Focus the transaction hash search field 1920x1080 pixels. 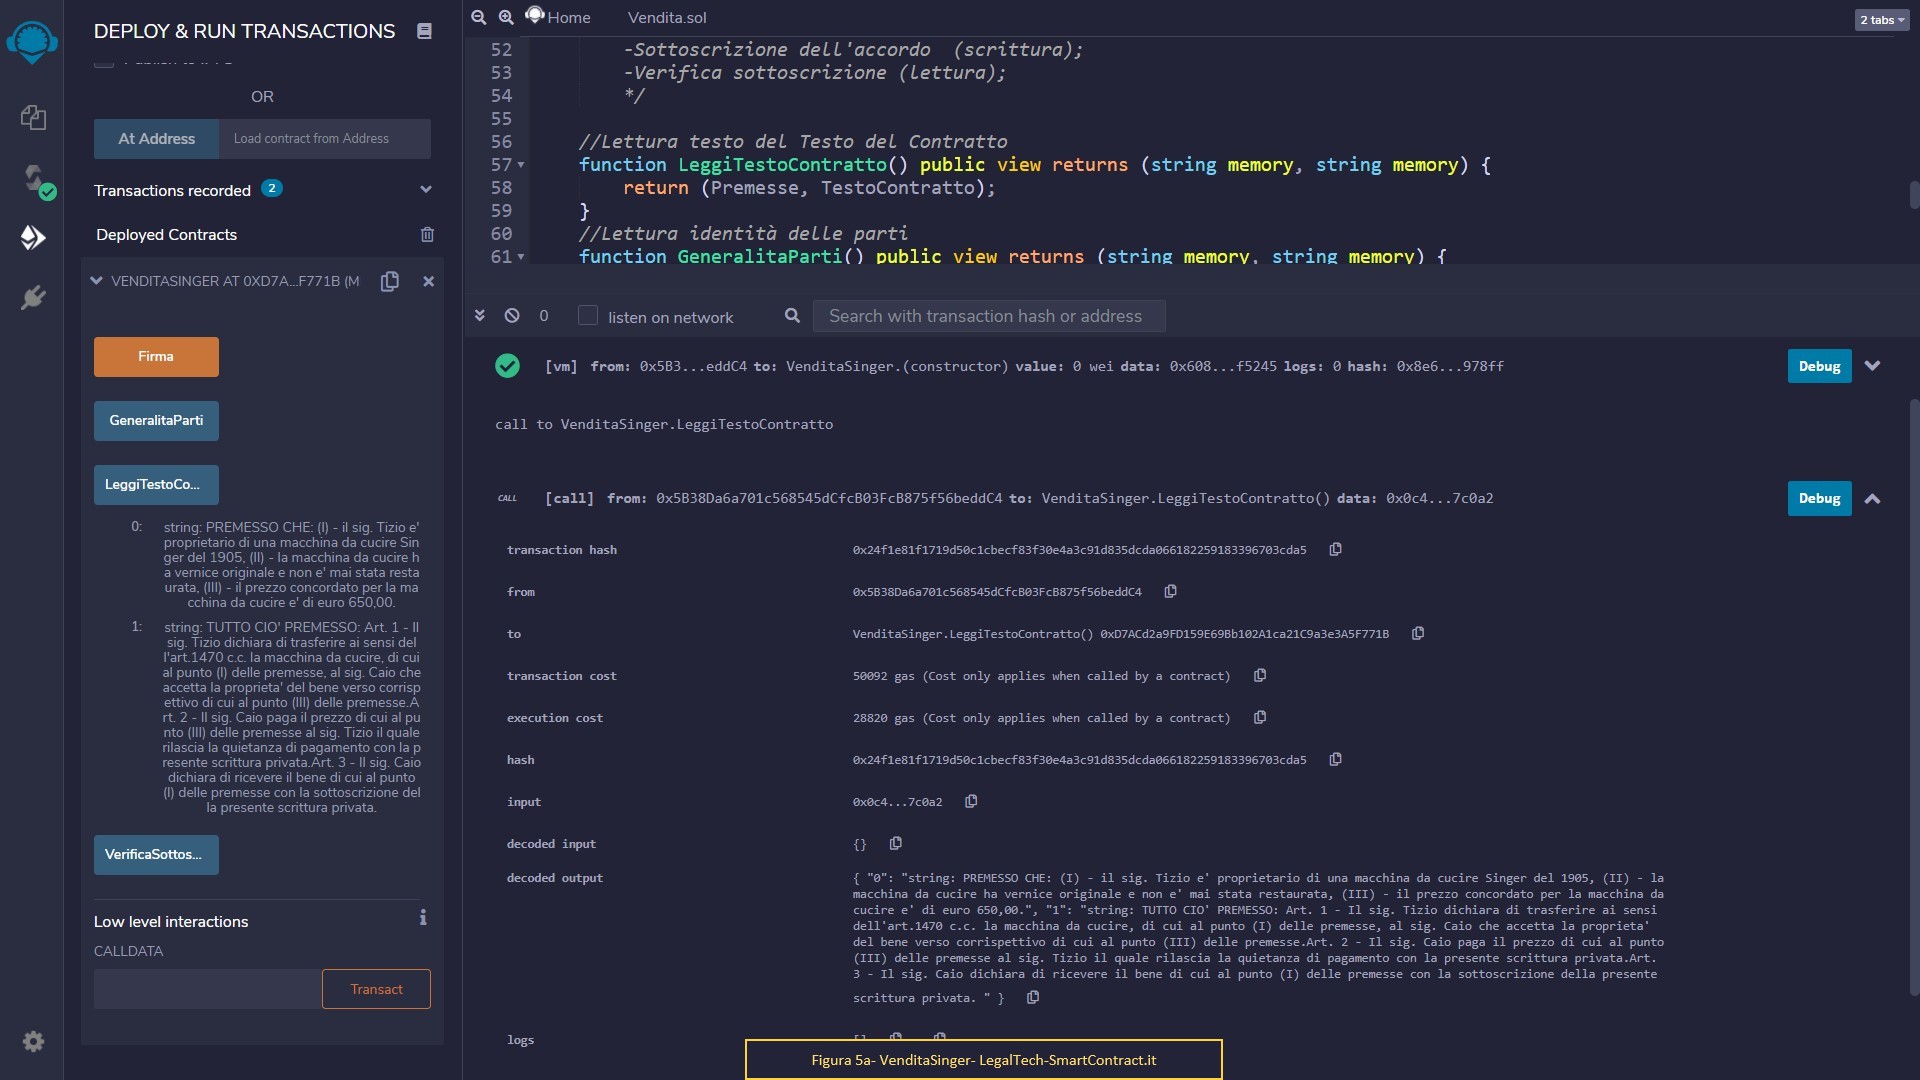point(989,316)
